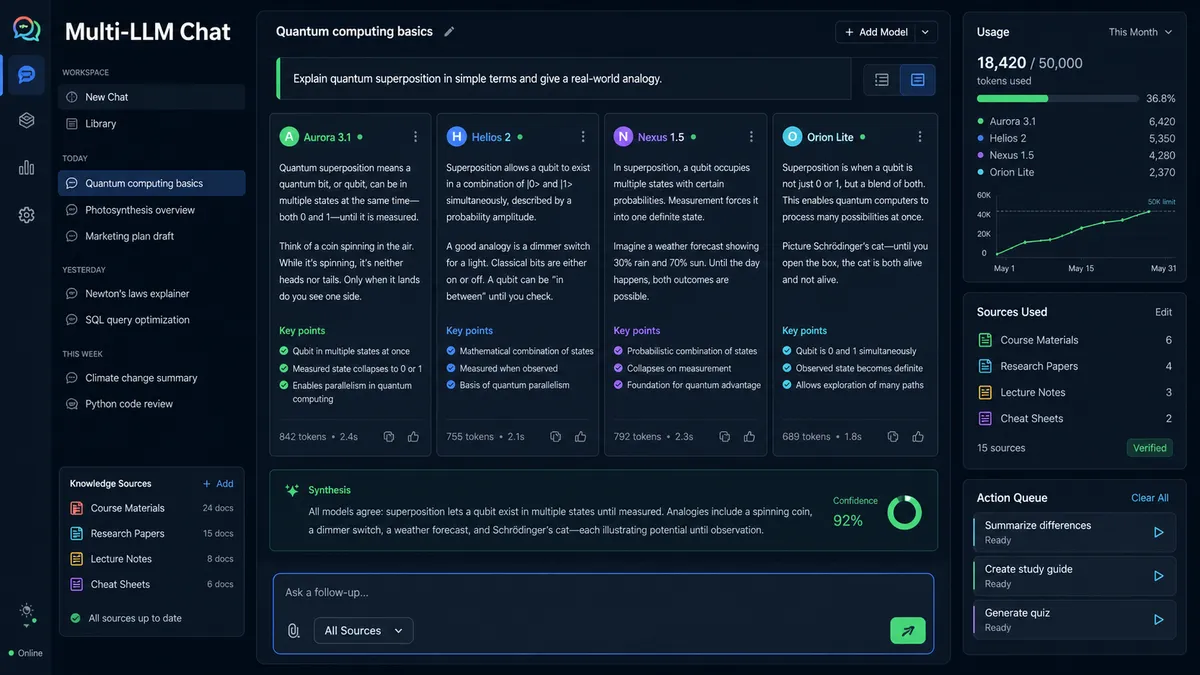This screenshot has height=675, width=1200.
Task: Click the Synthesis sparkle icon
Action: point(292,490)
